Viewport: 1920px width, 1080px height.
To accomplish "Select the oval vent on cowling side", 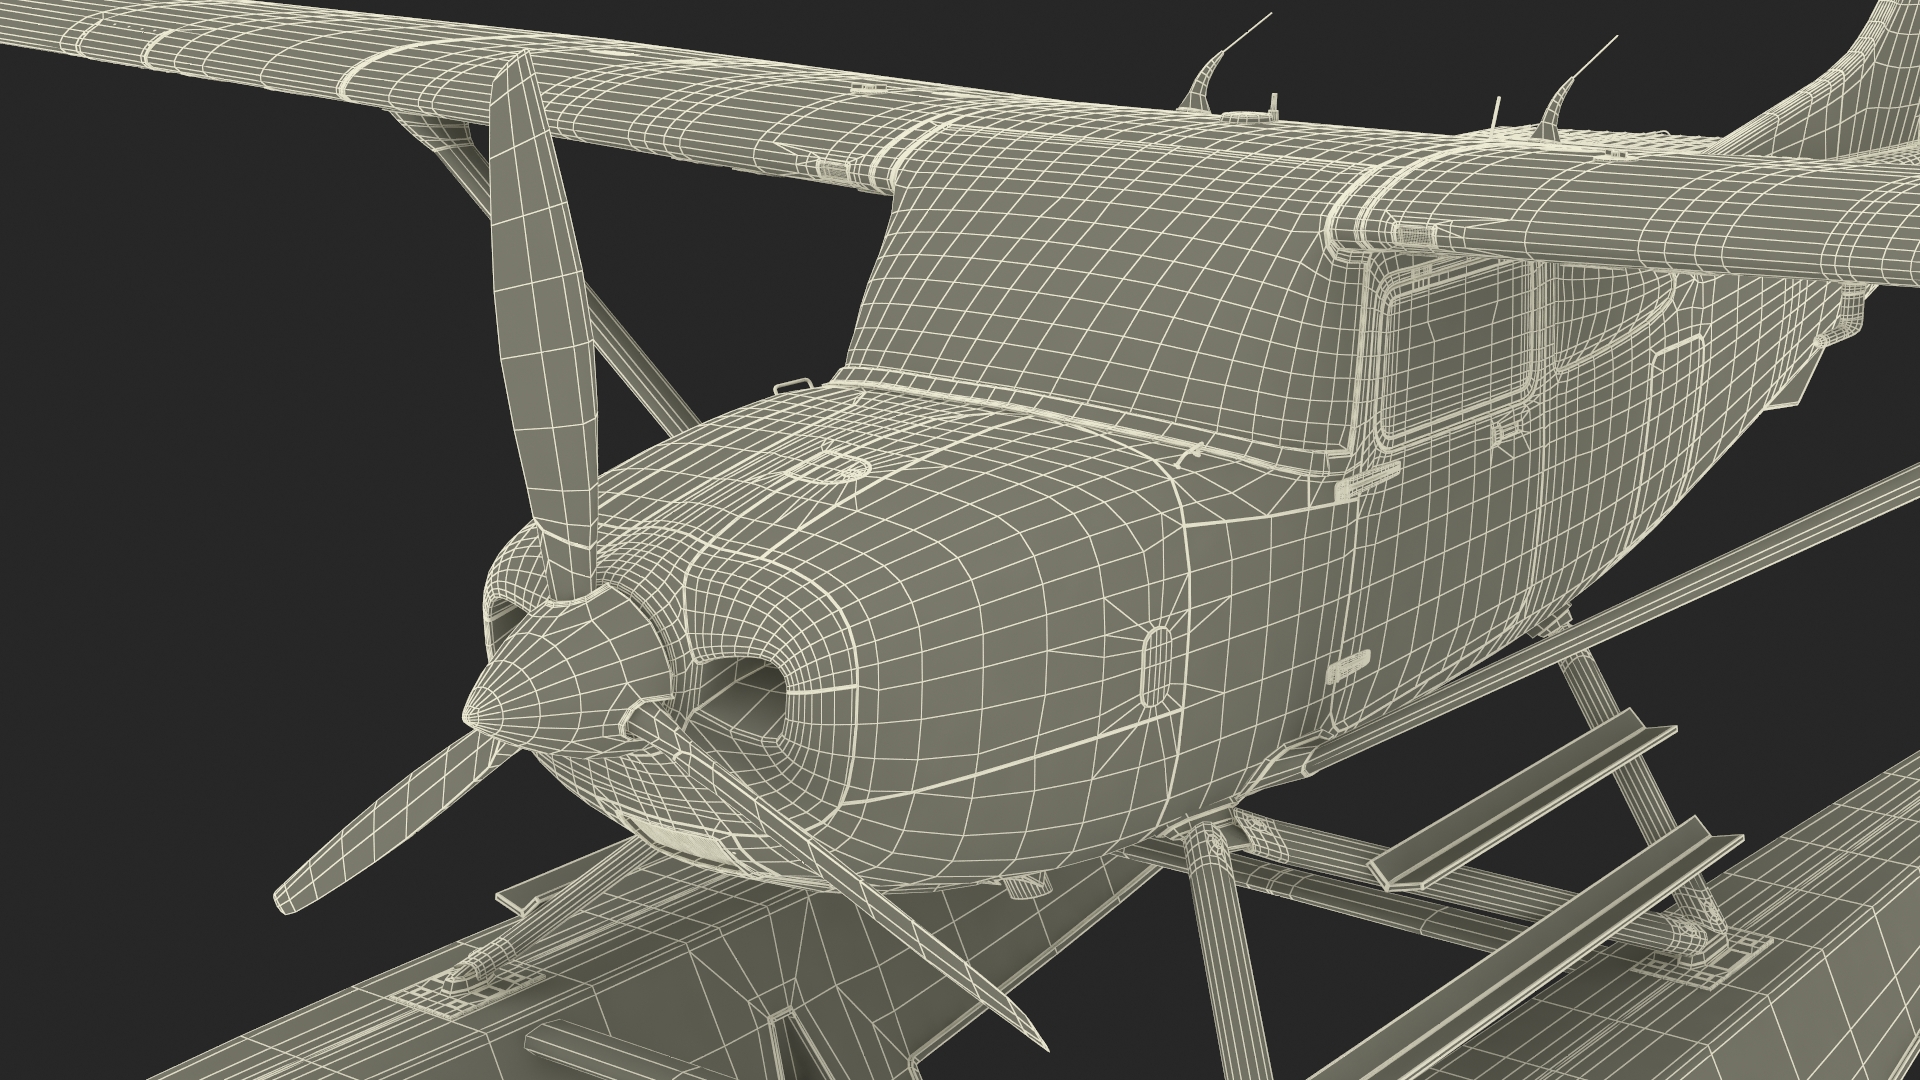I will tap(1155, 666).
